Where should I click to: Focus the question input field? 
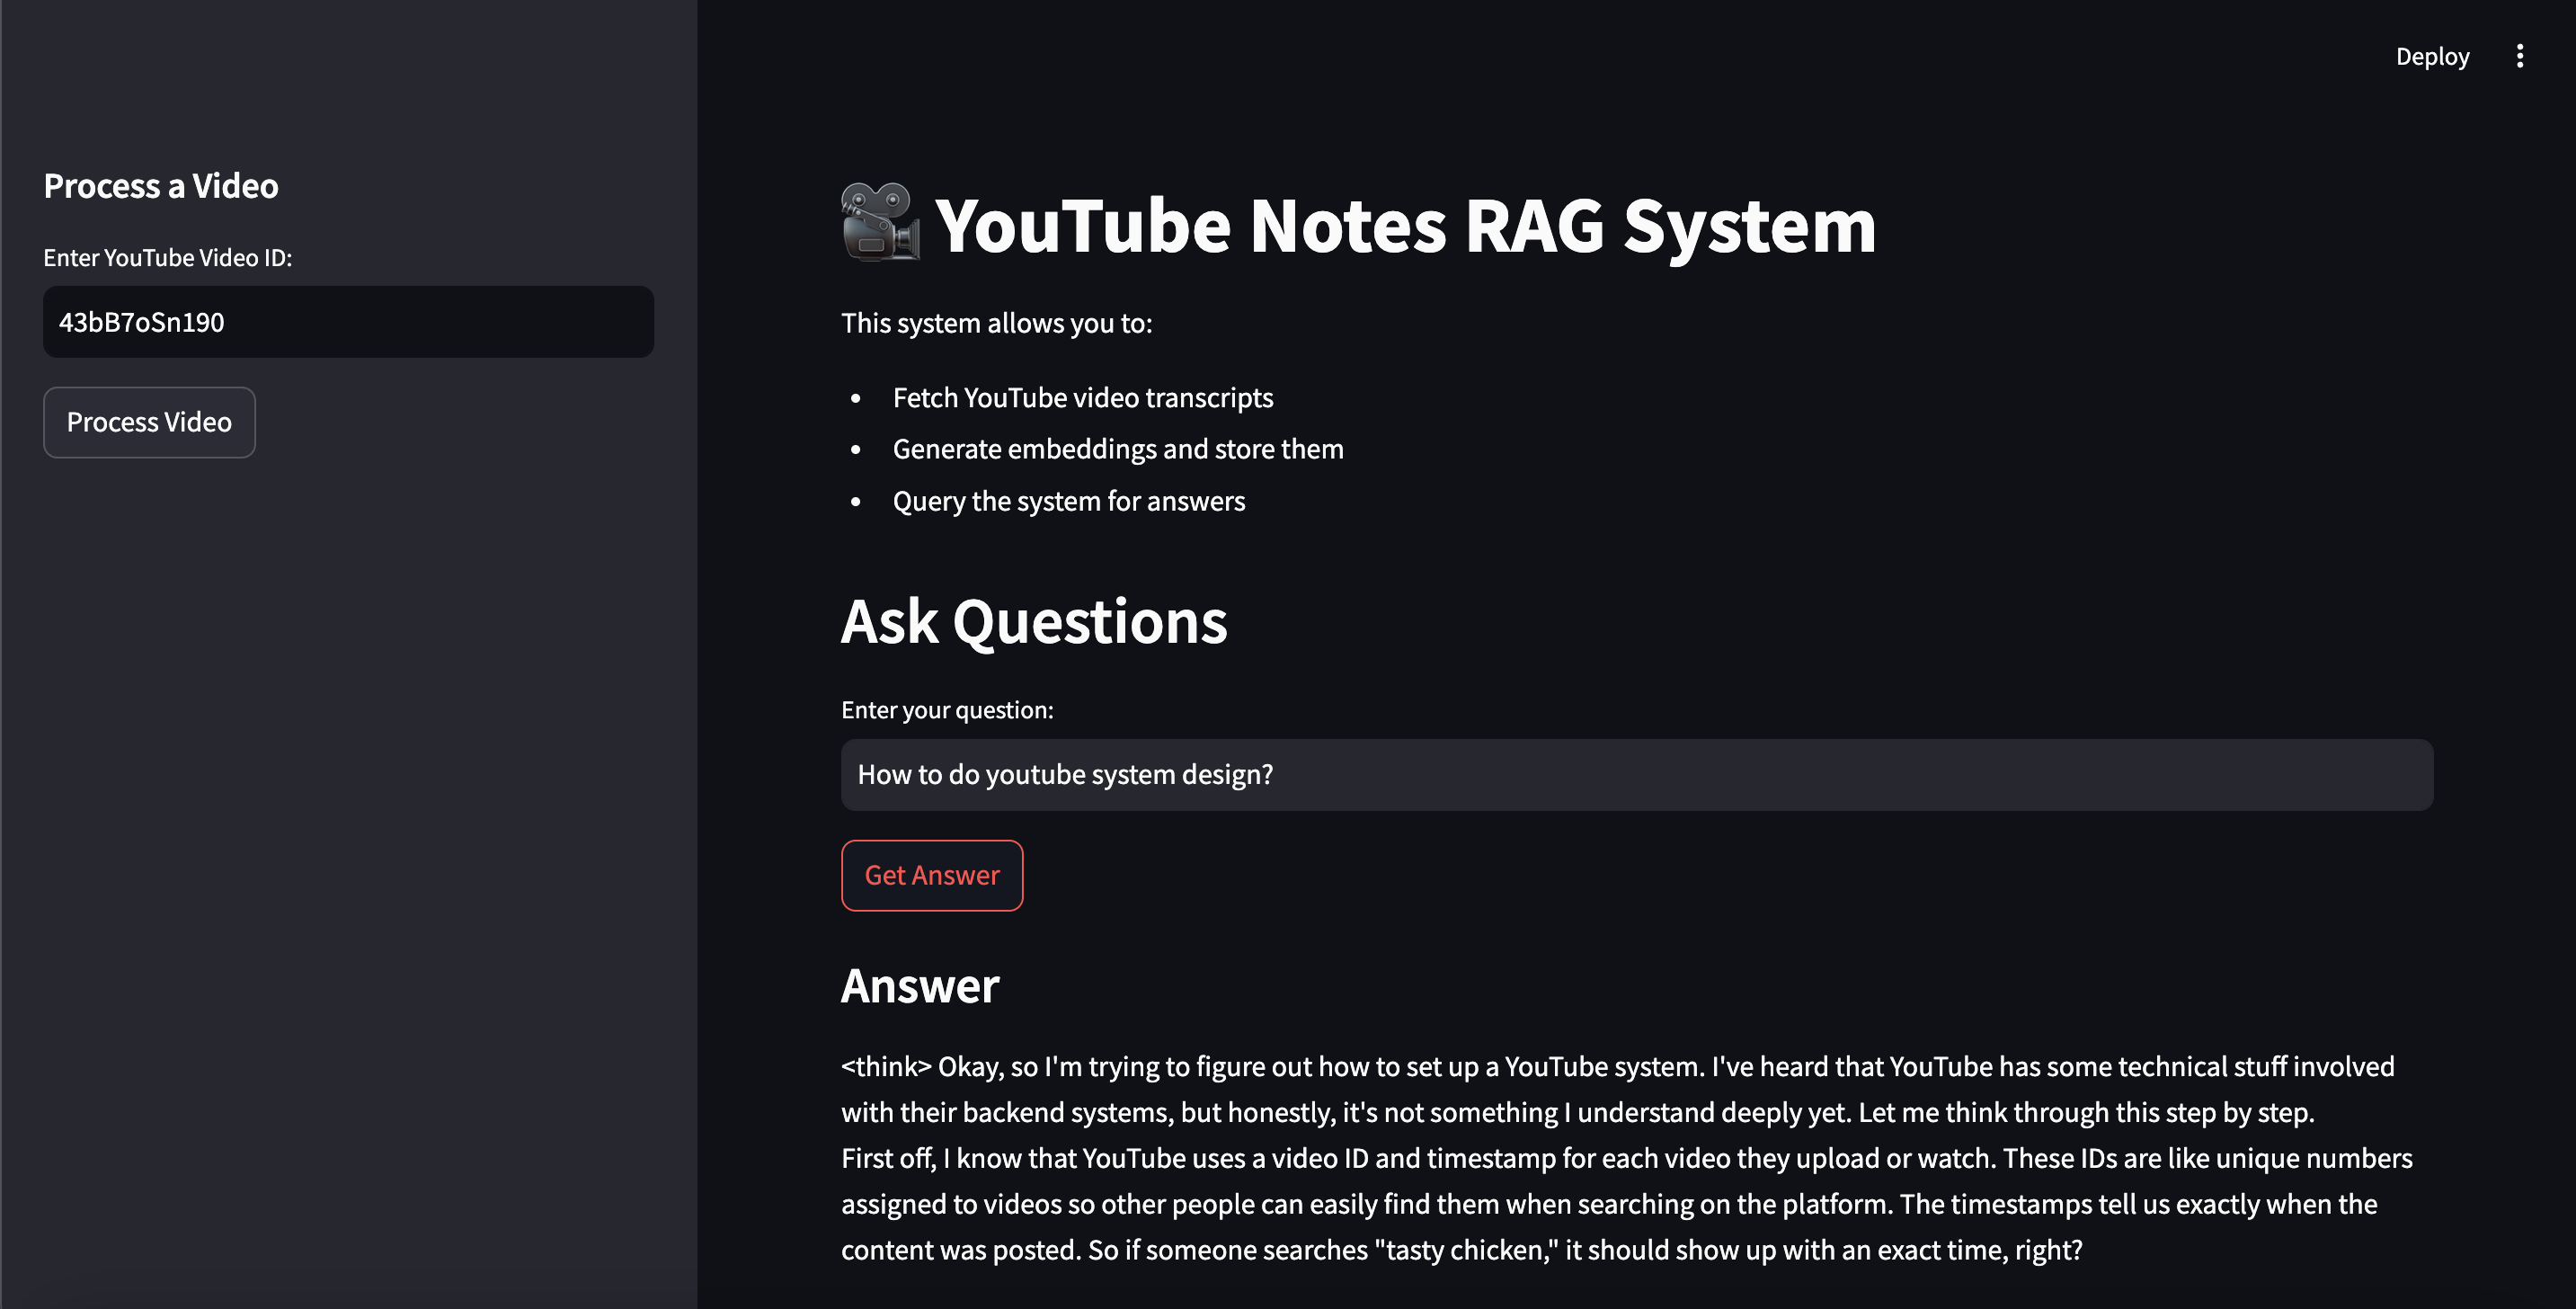coord(1636,775)
